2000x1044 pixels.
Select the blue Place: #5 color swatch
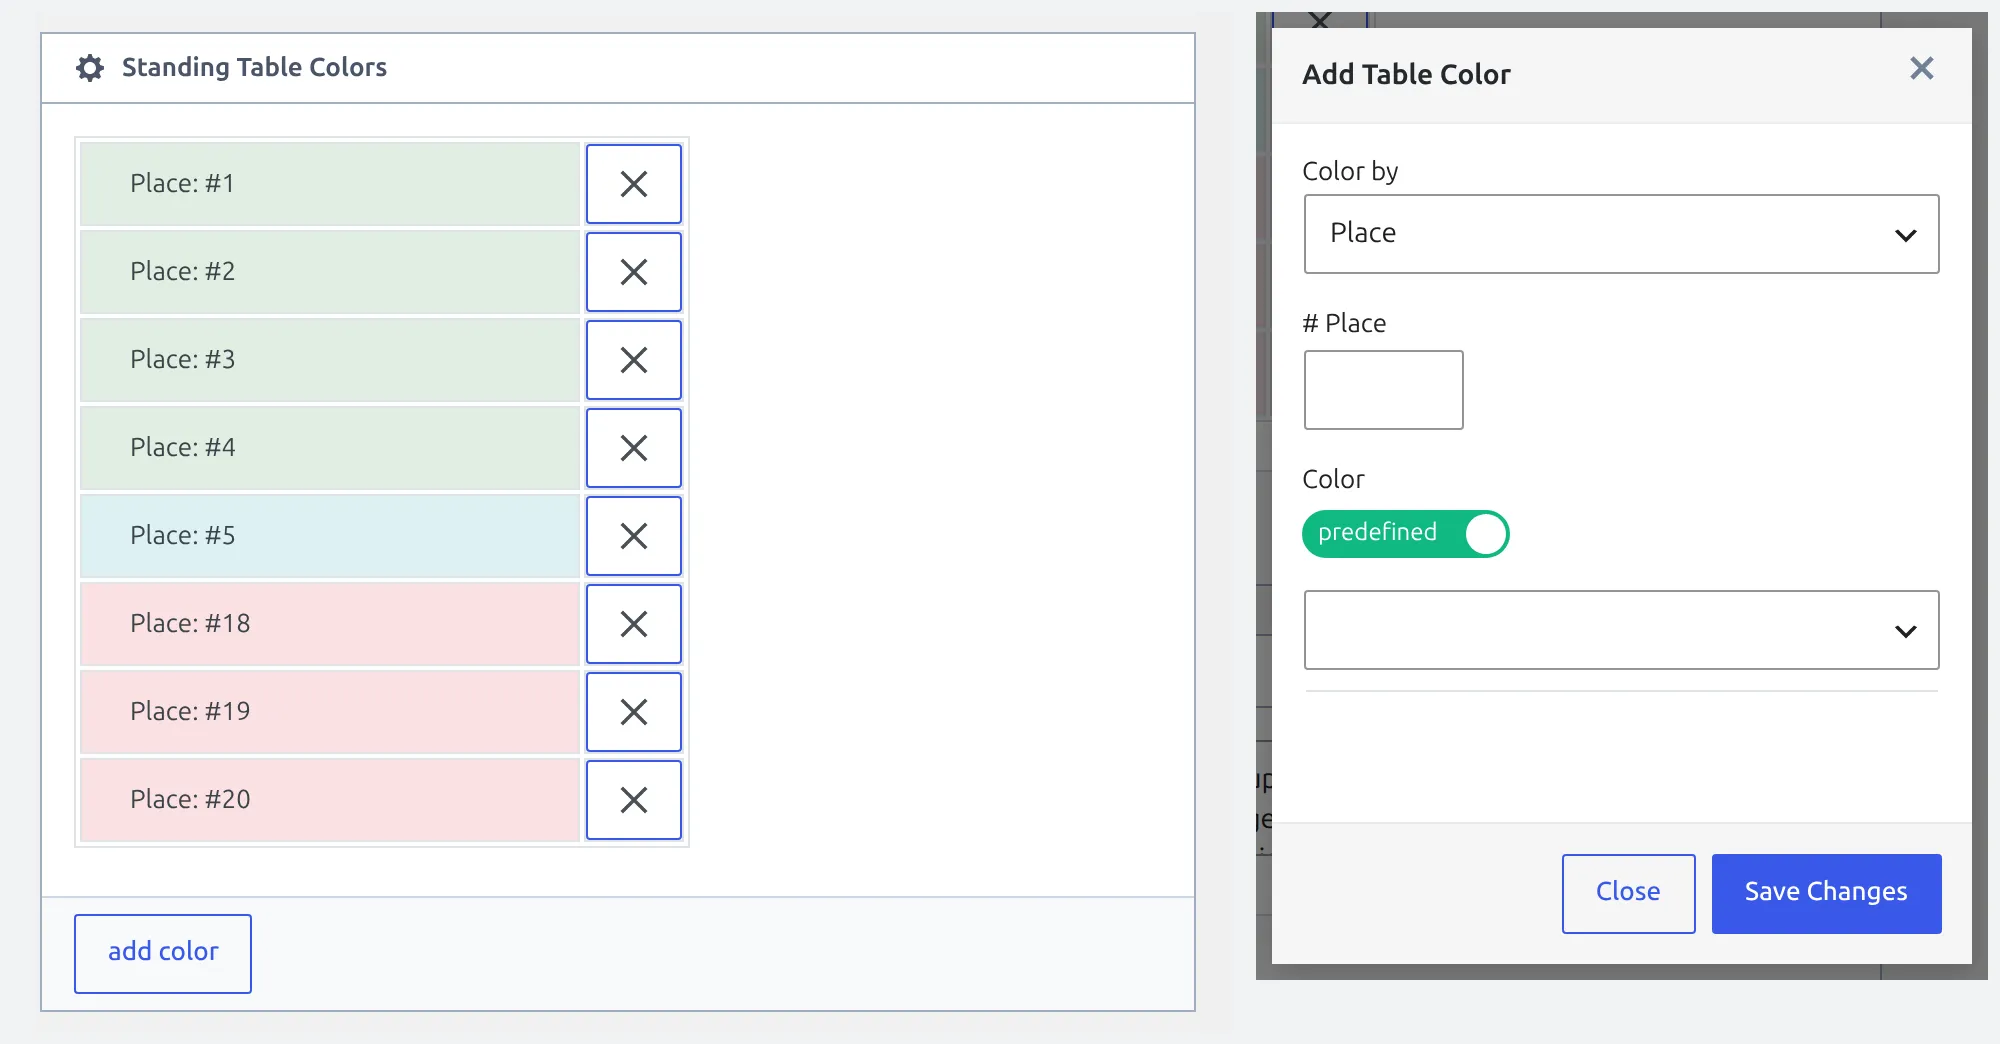click(x=330, y=536)
